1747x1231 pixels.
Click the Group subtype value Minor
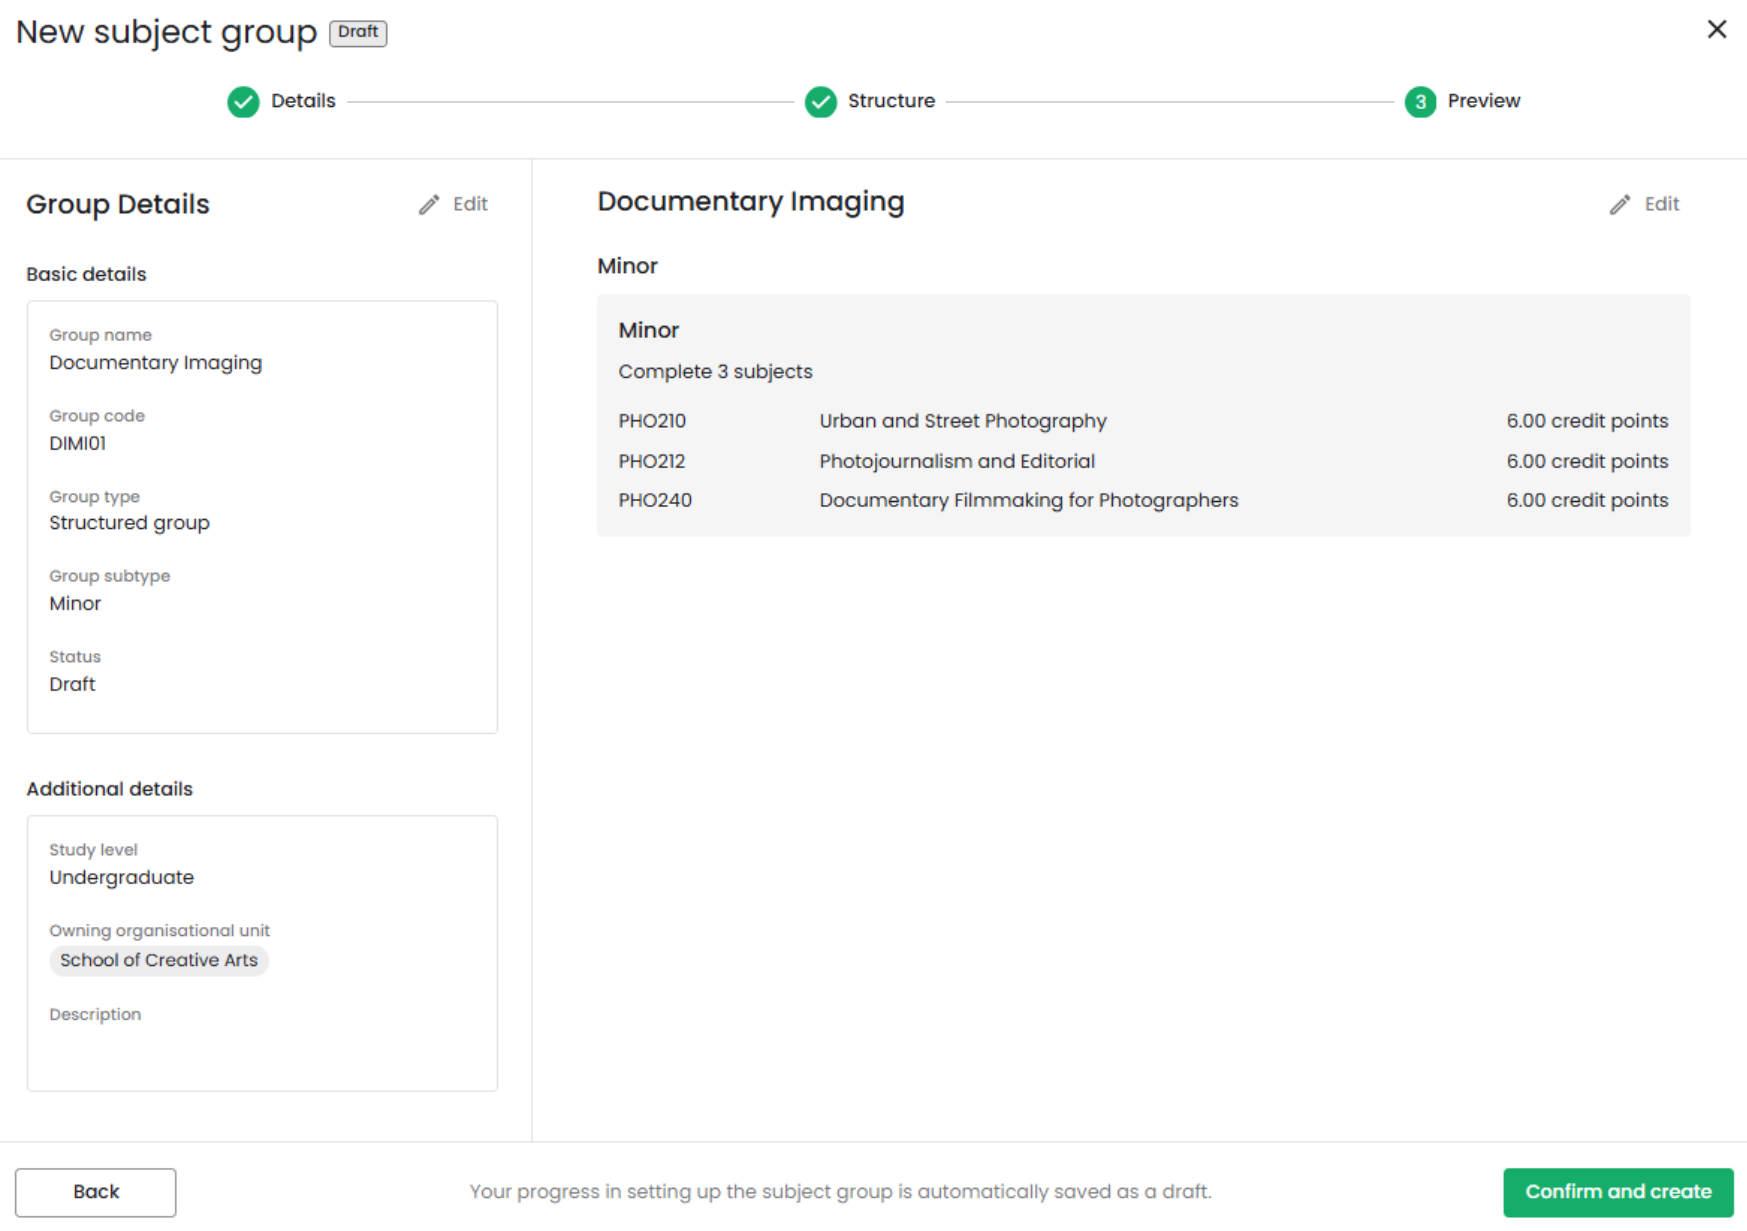75,603
